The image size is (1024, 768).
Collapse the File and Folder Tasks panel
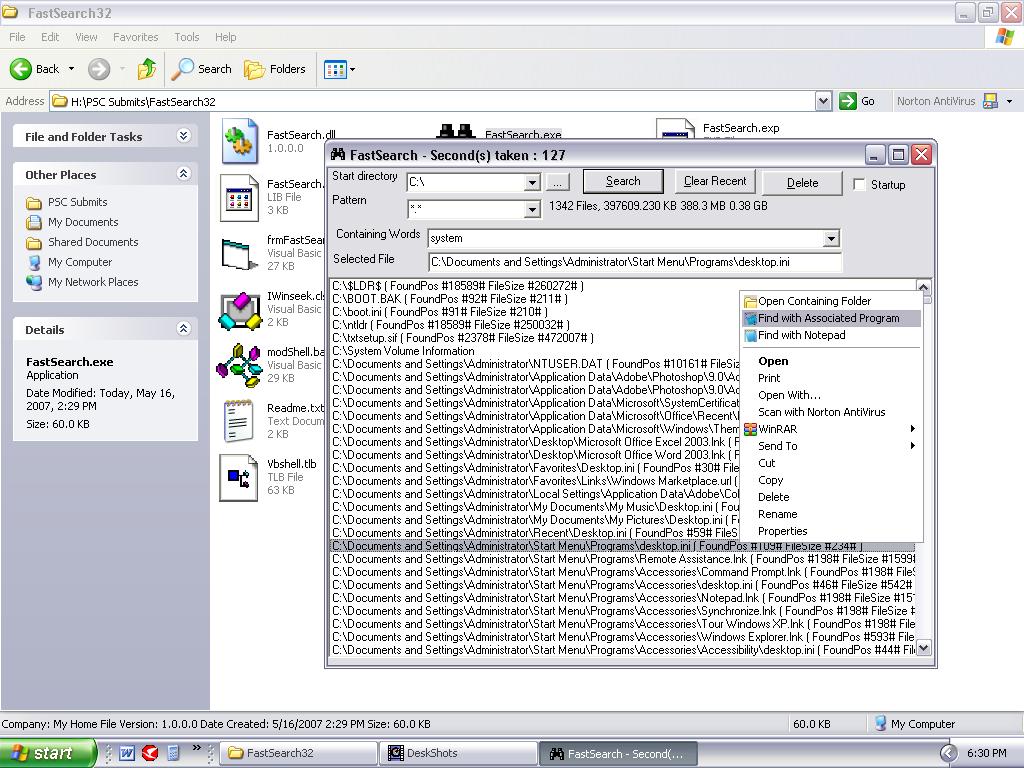point(184,136)
